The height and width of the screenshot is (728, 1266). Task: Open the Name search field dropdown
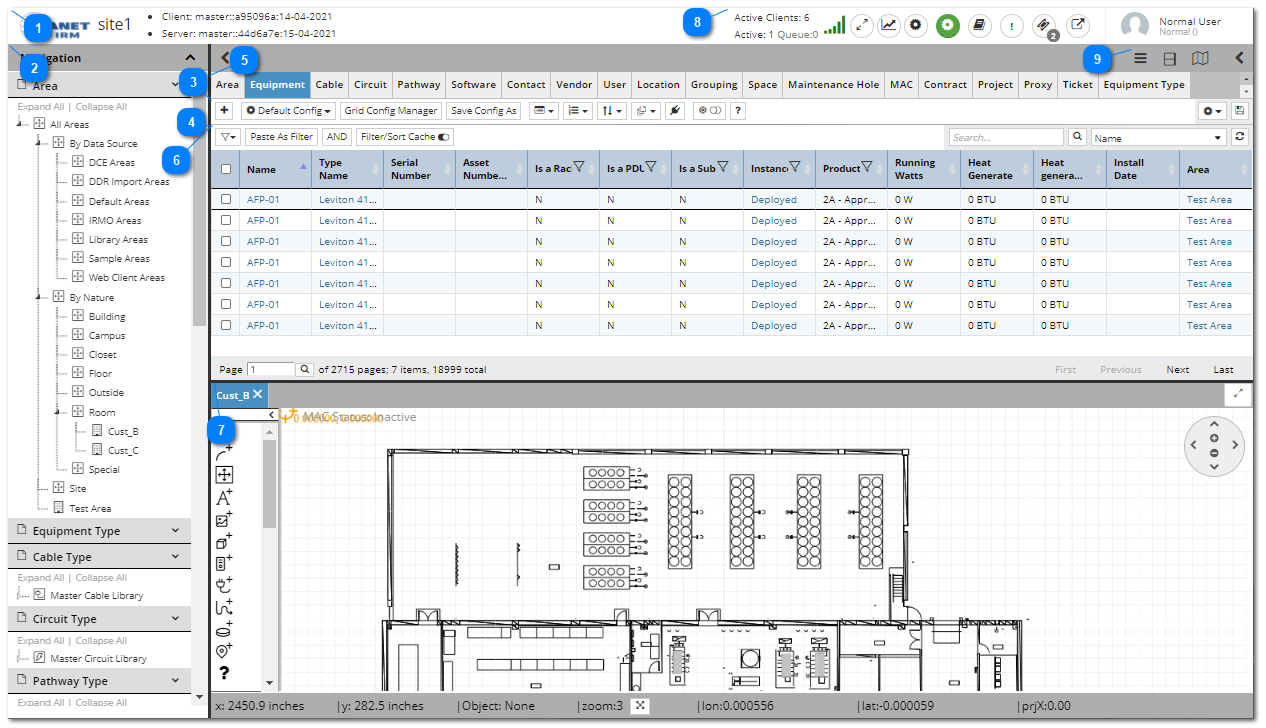tap(1159, 137)
